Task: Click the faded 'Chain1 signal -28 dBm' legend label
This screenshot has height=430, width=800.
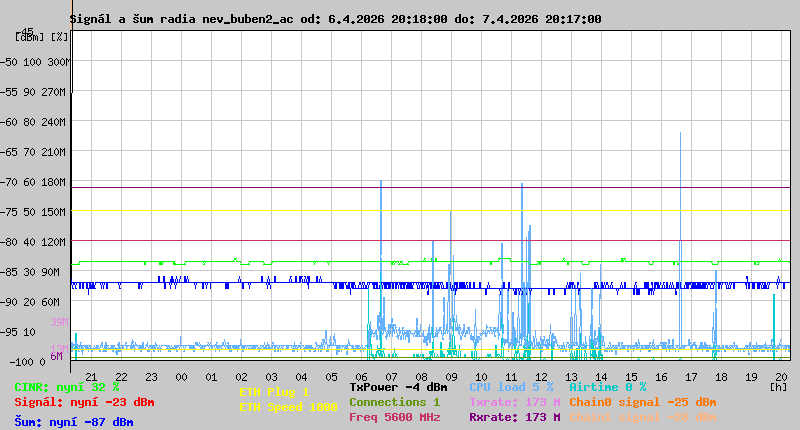Action: coord(643,417)
